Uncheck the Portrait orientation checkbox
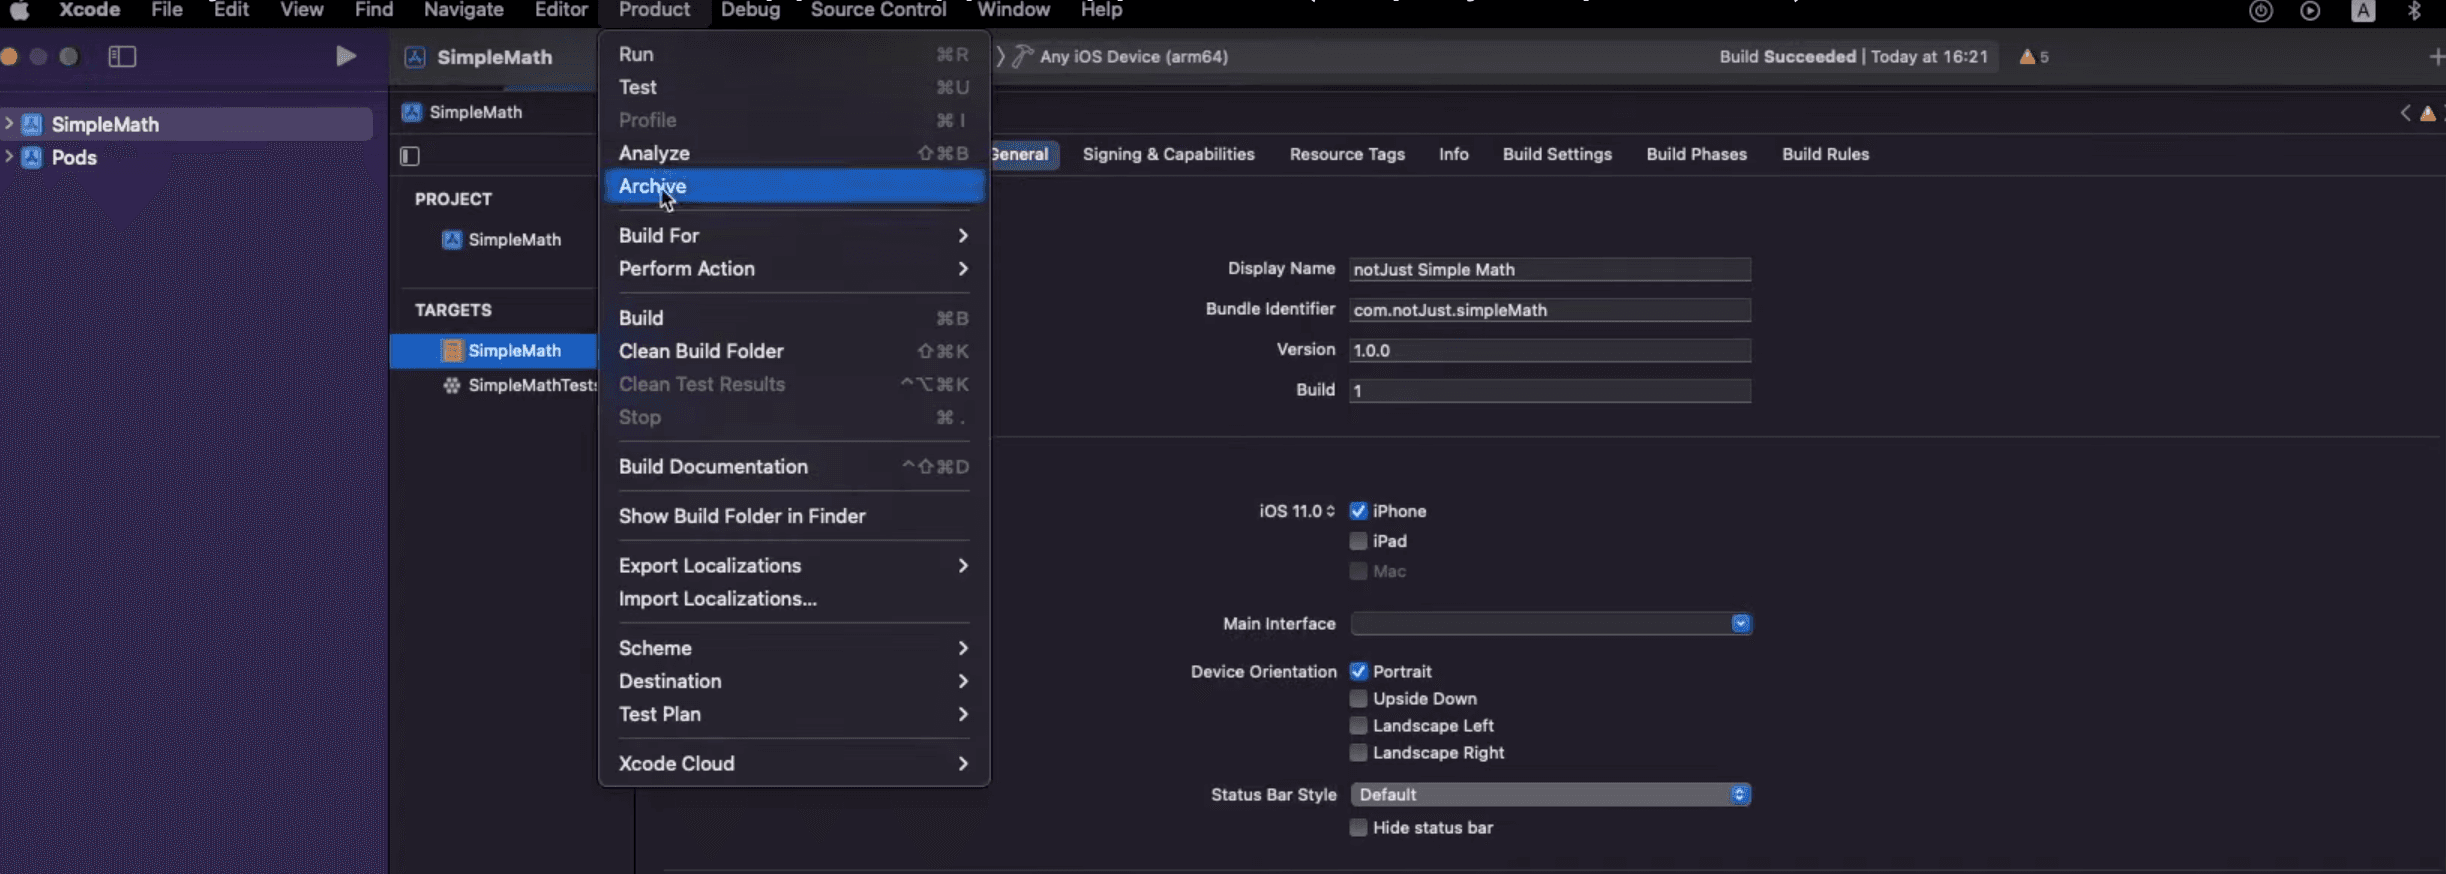 tap(1358, 671)
